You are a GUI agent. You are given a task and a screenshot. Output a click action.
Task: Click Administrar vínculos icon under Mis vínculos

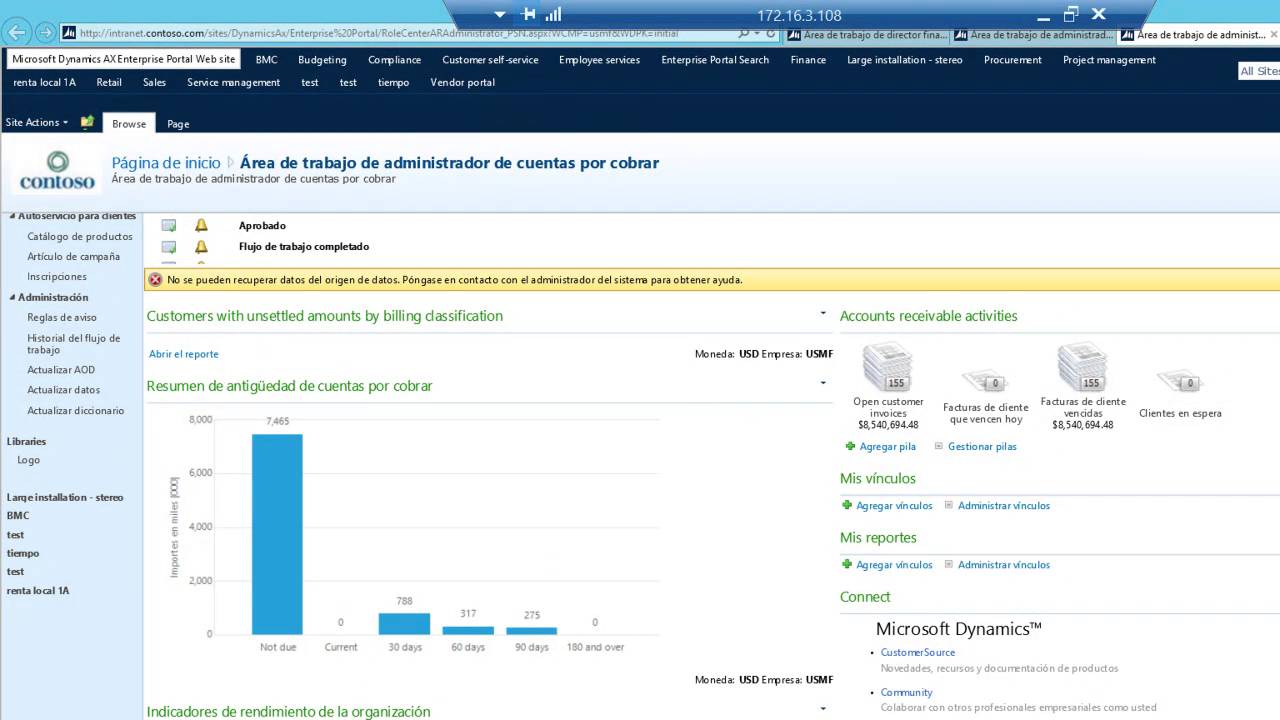pos(949,505)
